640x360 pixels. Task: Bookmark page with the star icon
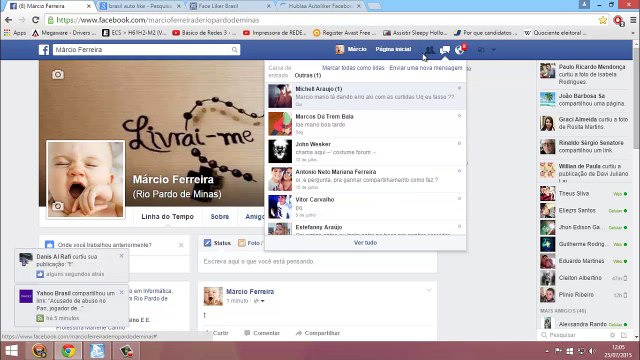pyautogui.click(x=602, y=20)
